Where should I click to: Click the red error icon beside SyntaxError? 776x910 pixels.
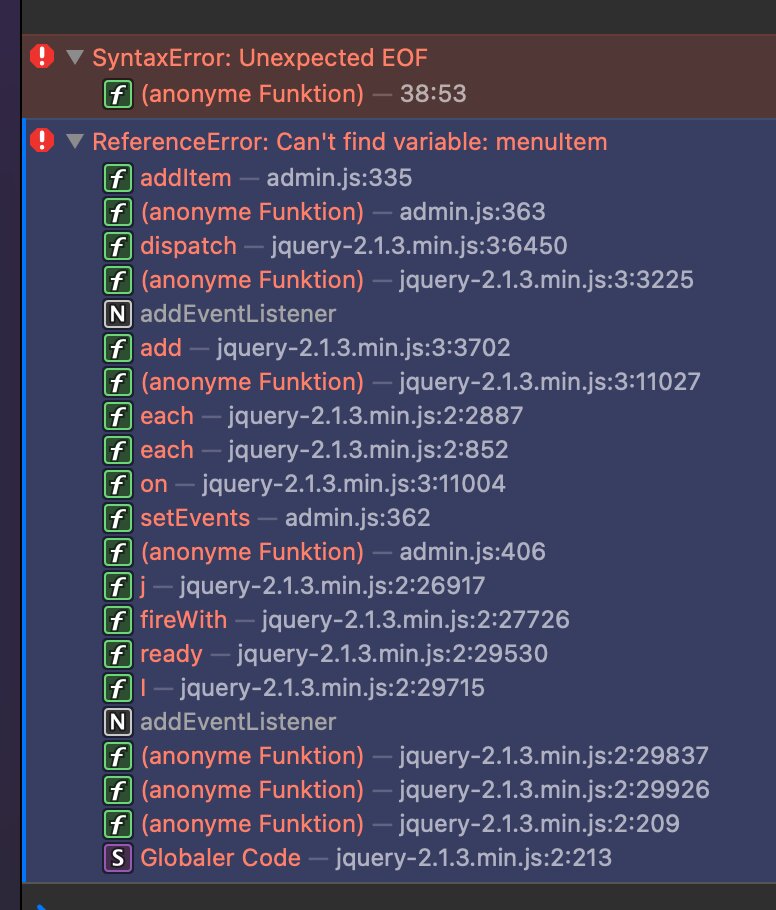coord(41,57)
